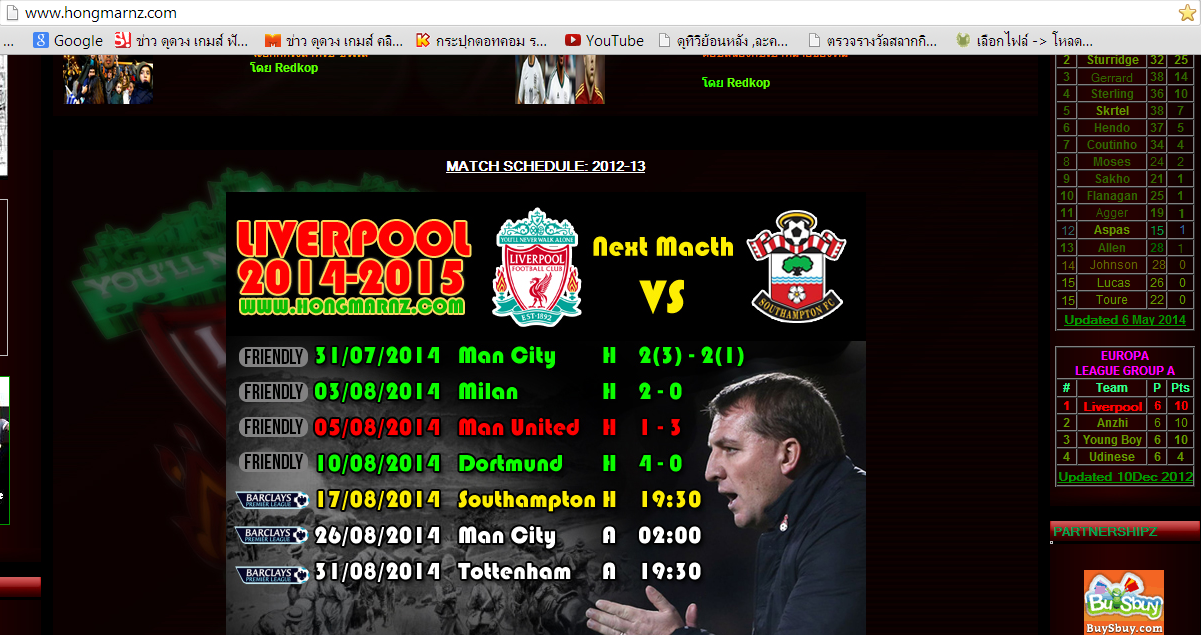Viewport: 1201px width, 635px height.
Task: Click the 1 - 3 score
Action: [660, 428]
